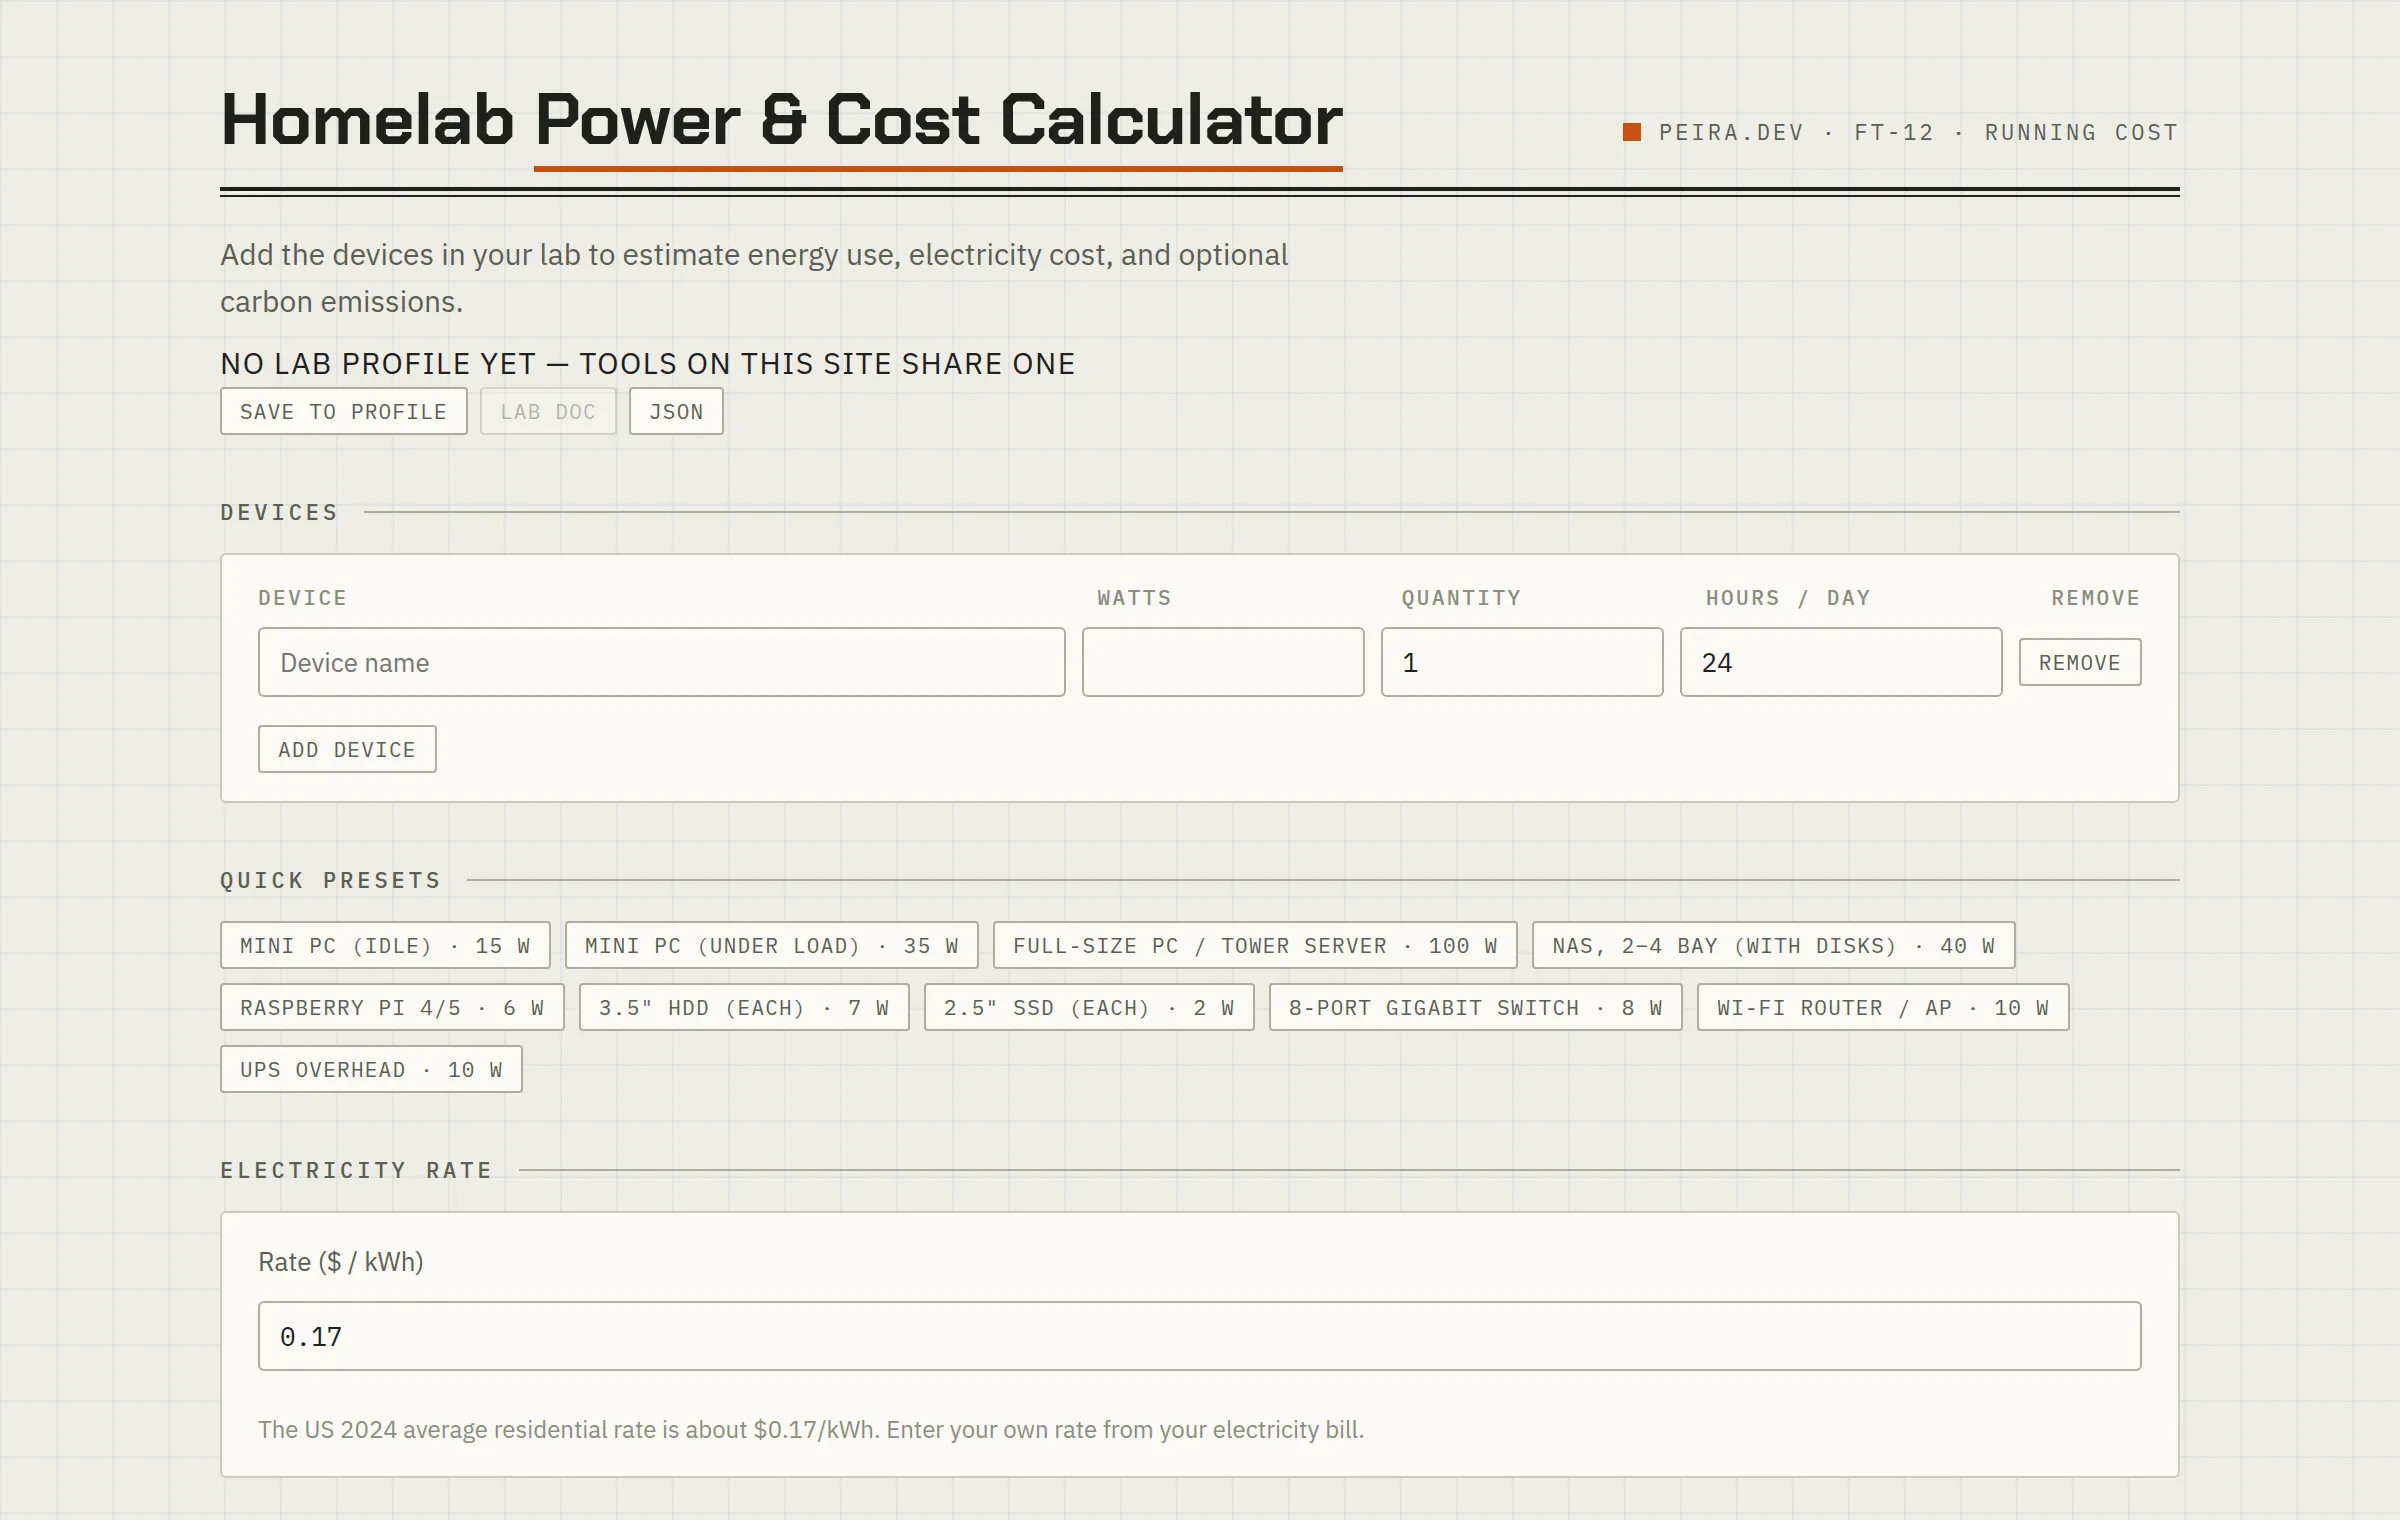Click the JSON button
The height and width of the screenshot is (1520, 2400).
(x=676, y=411)
